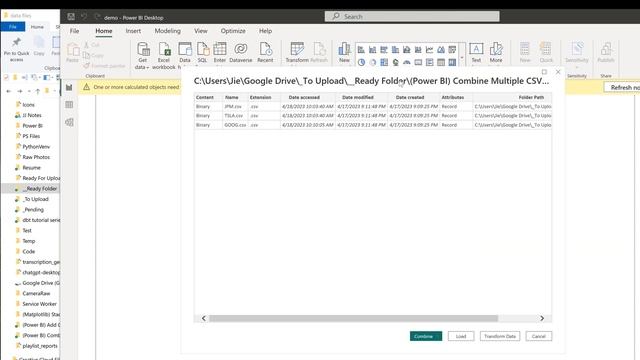This screenshot has width=640, height=360.
Task: Click Pin to Quick access in Explorer
Action: 16,49
